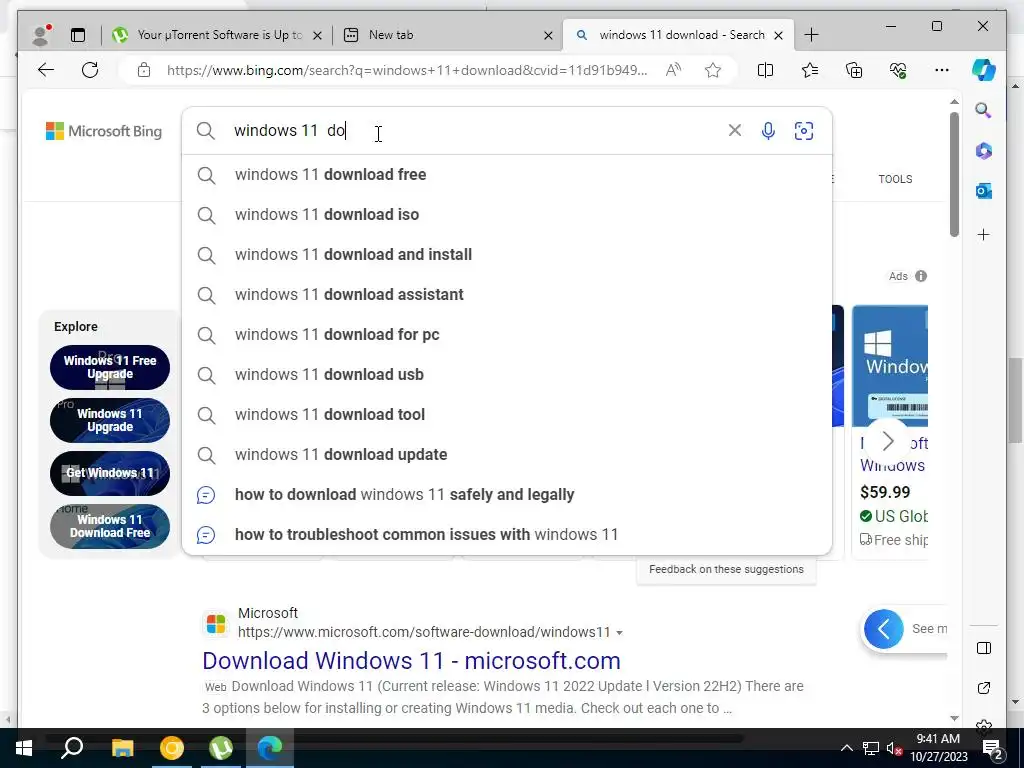Open Browser essentials heart icon
The height and width of the screenshot is (768, 1024).
click(x=898, y=70)
